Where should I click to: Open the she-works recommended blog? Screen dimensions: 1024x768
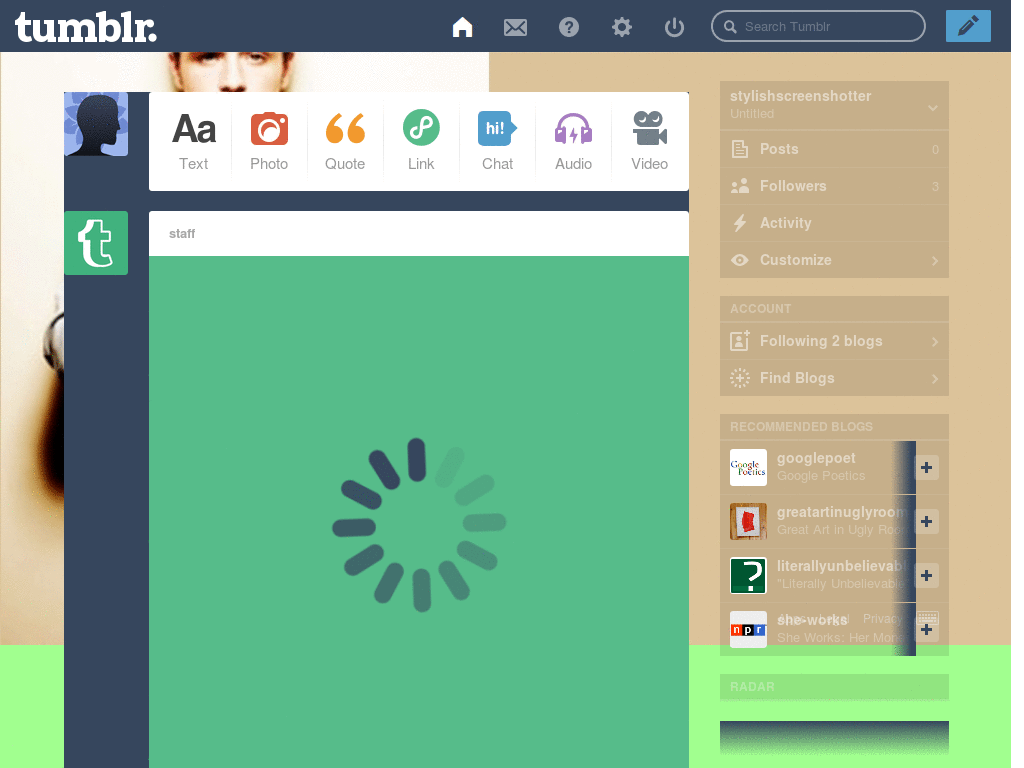(x=812, y=620)
